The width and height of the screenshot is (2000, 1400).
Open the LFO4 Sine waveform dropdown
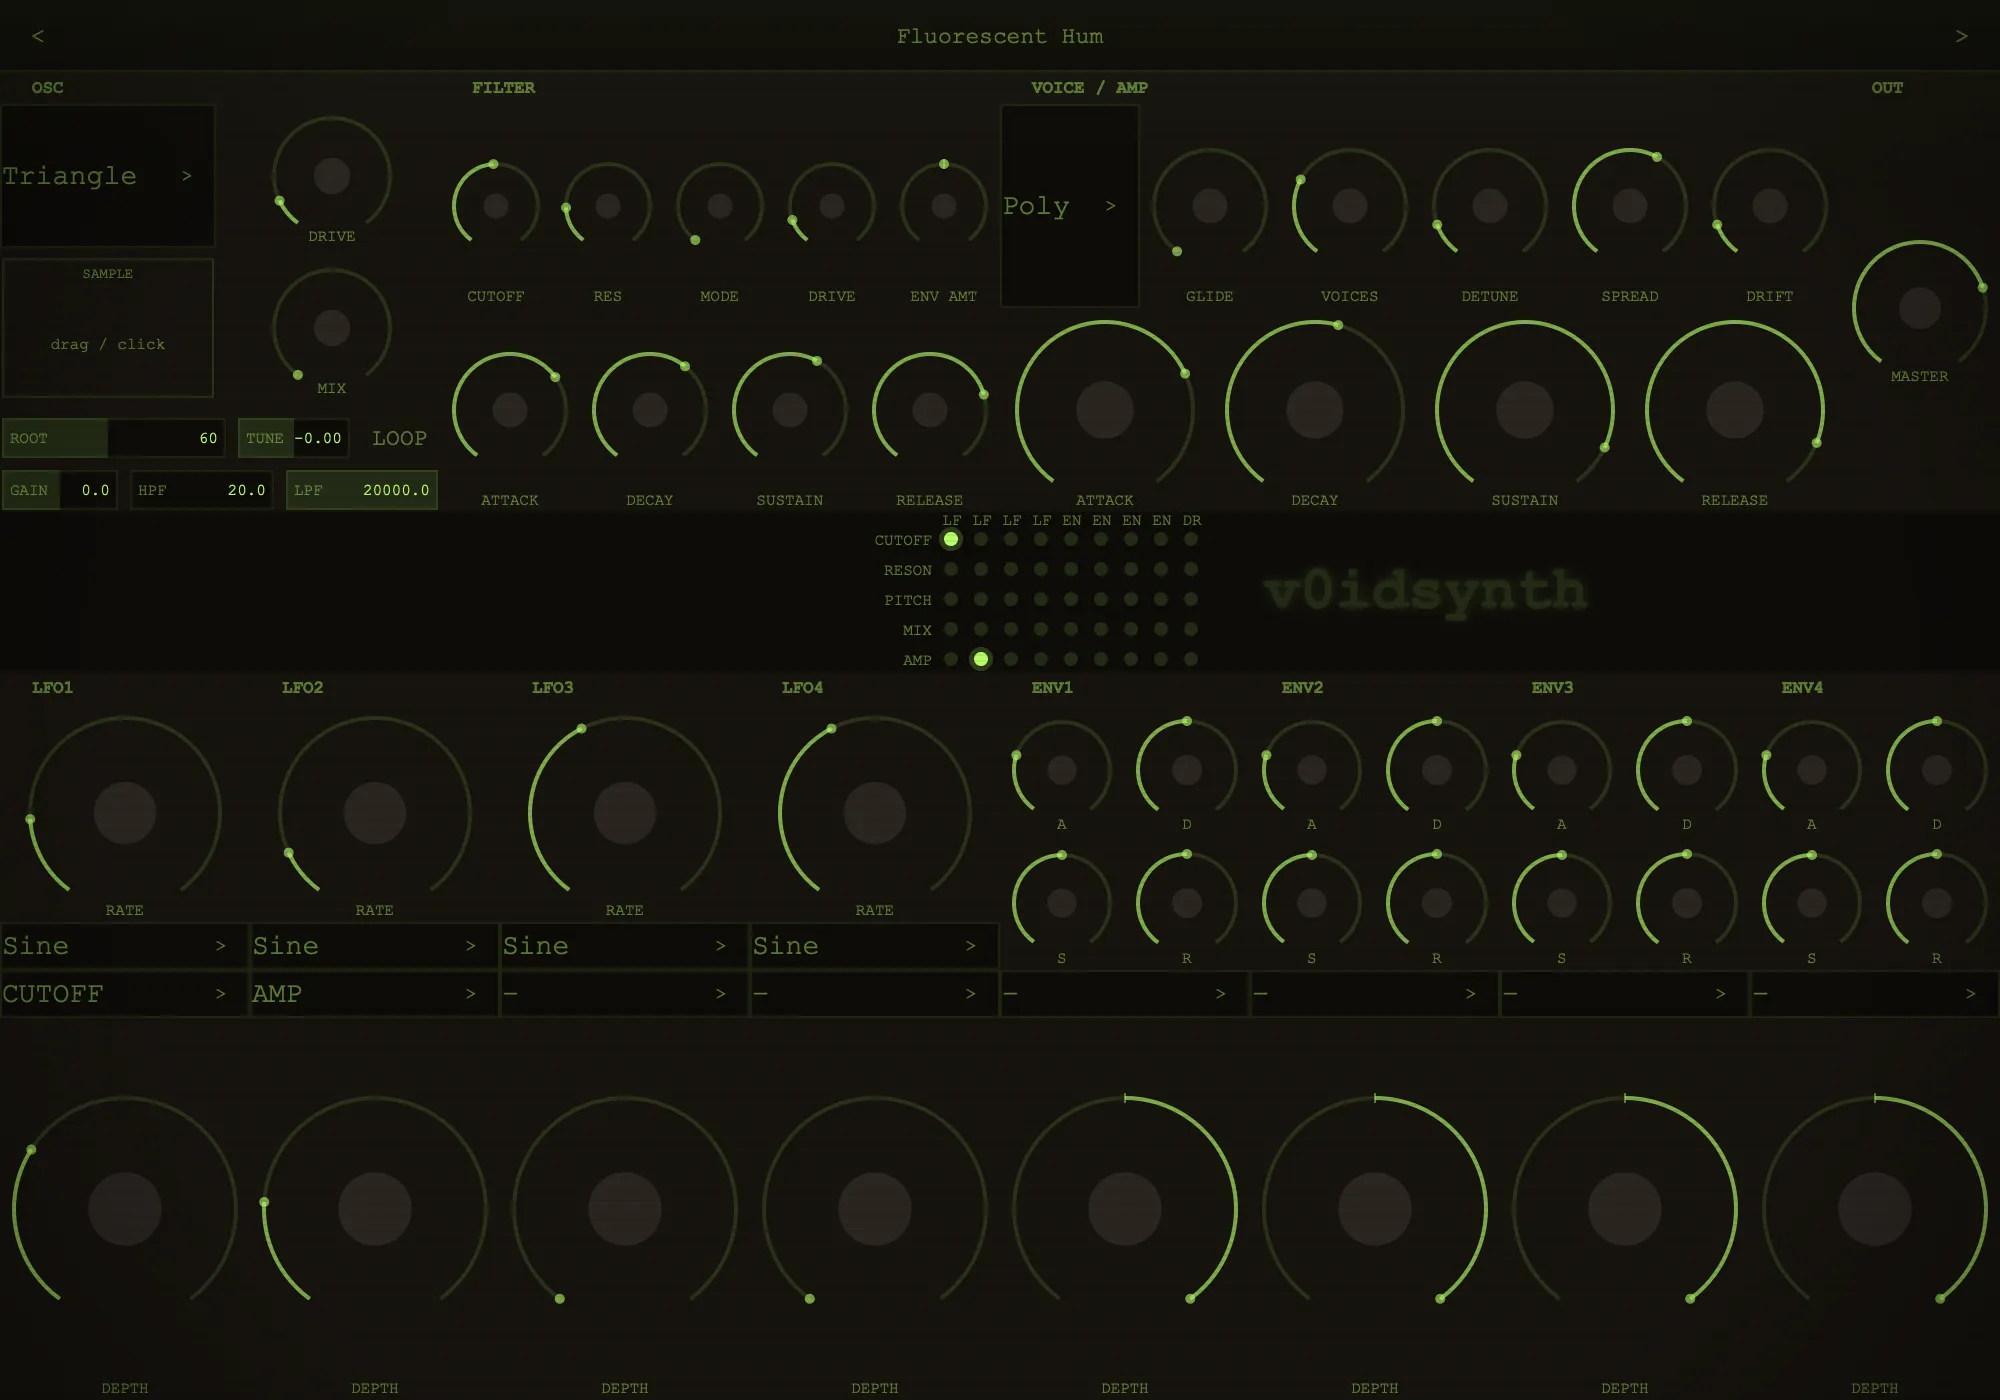click(x=874, y=946)
